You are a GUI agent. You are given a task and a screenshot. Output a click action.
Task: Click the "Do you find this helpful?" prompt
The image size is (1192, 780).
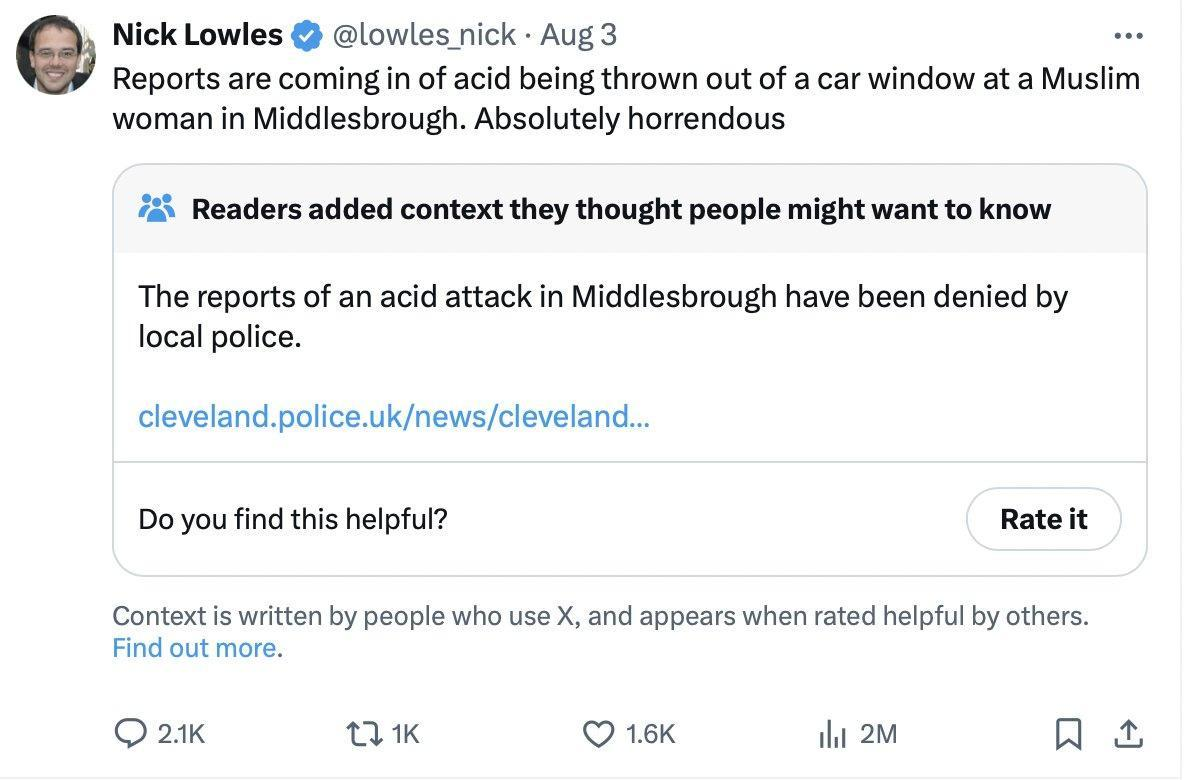292,519
